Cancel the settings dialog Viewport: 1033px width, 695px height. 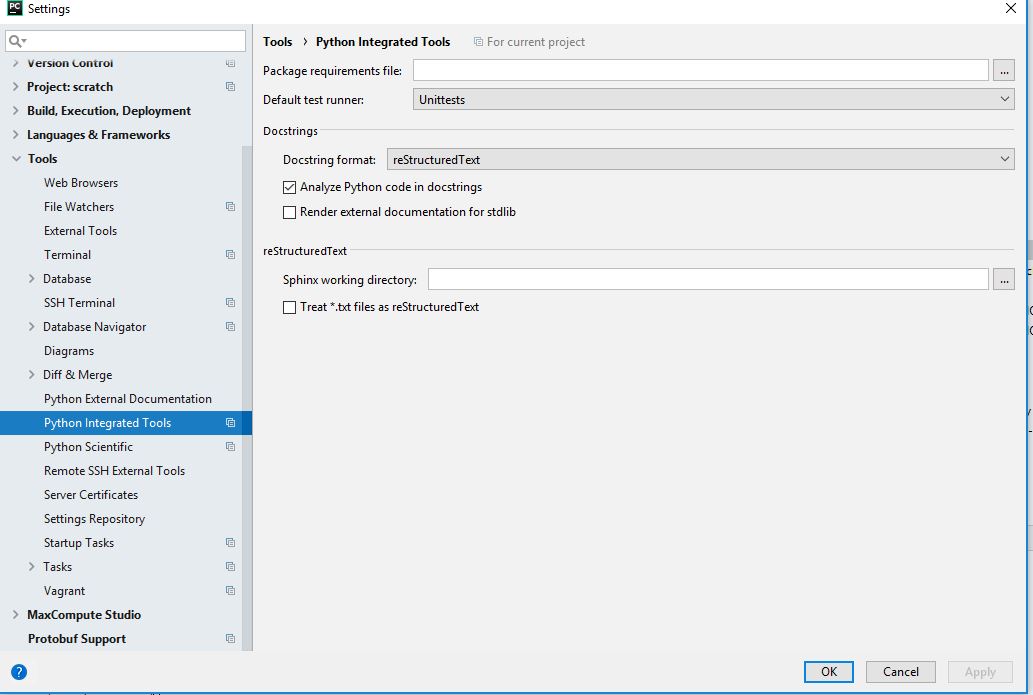click(x=901, y=671)
